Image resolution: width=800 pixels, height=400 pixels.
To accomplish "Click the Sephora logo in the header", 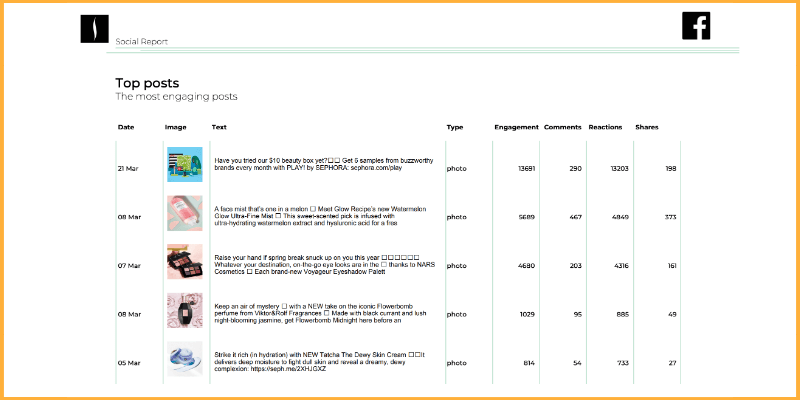I will click(94, 29).
